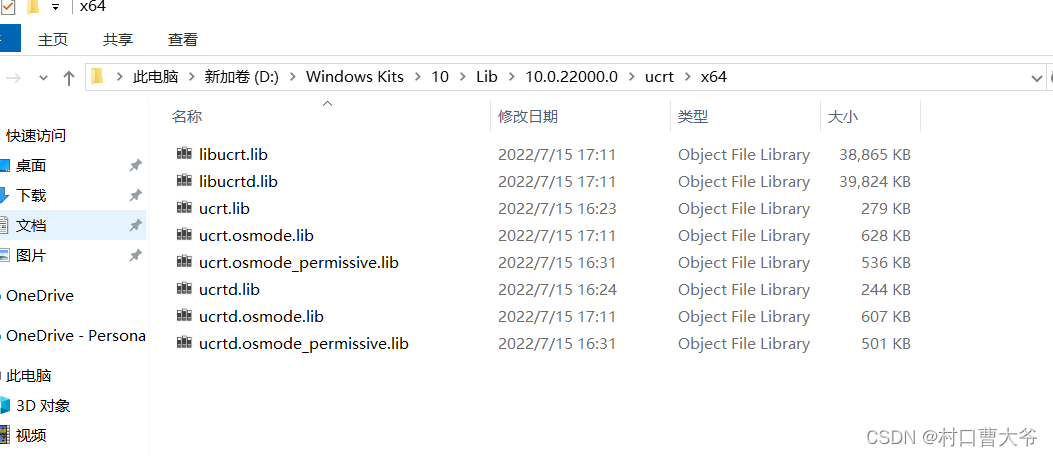
Task: Click the quick access toolbar checkmark icon
Action: (8, 7)
